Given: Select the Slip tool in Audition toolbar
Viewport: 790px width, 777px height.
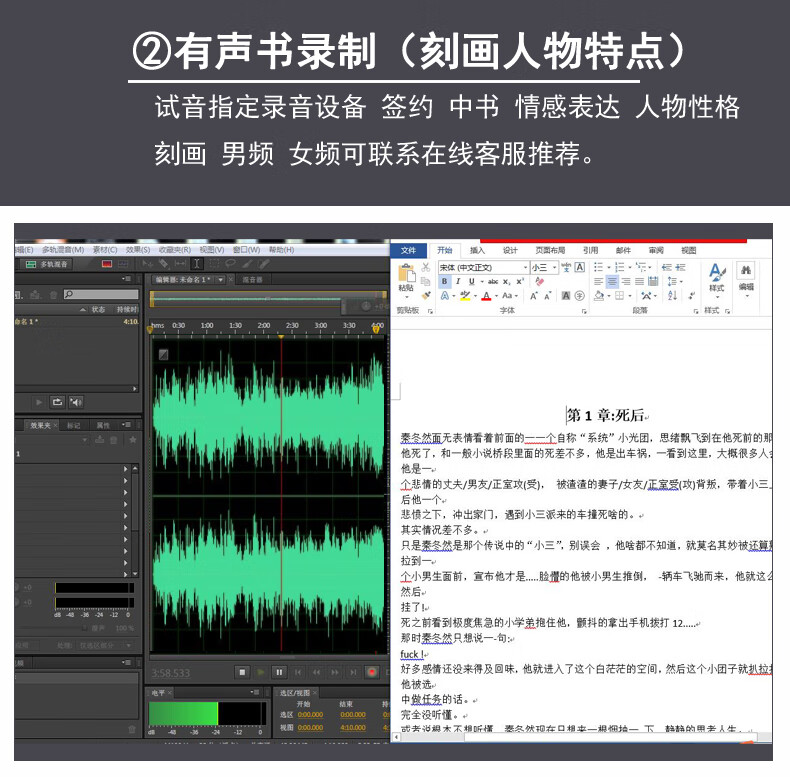Looking at the screenshot, I should point(180,264).
